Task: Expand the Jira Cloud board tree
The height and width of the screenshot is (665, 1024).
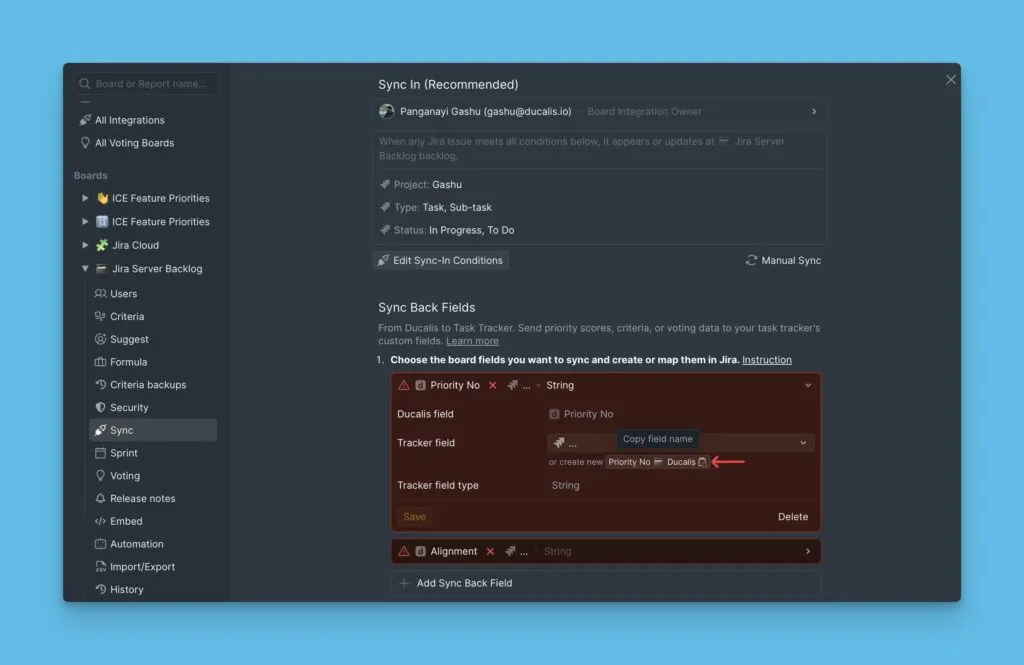Action: point(85,245)
